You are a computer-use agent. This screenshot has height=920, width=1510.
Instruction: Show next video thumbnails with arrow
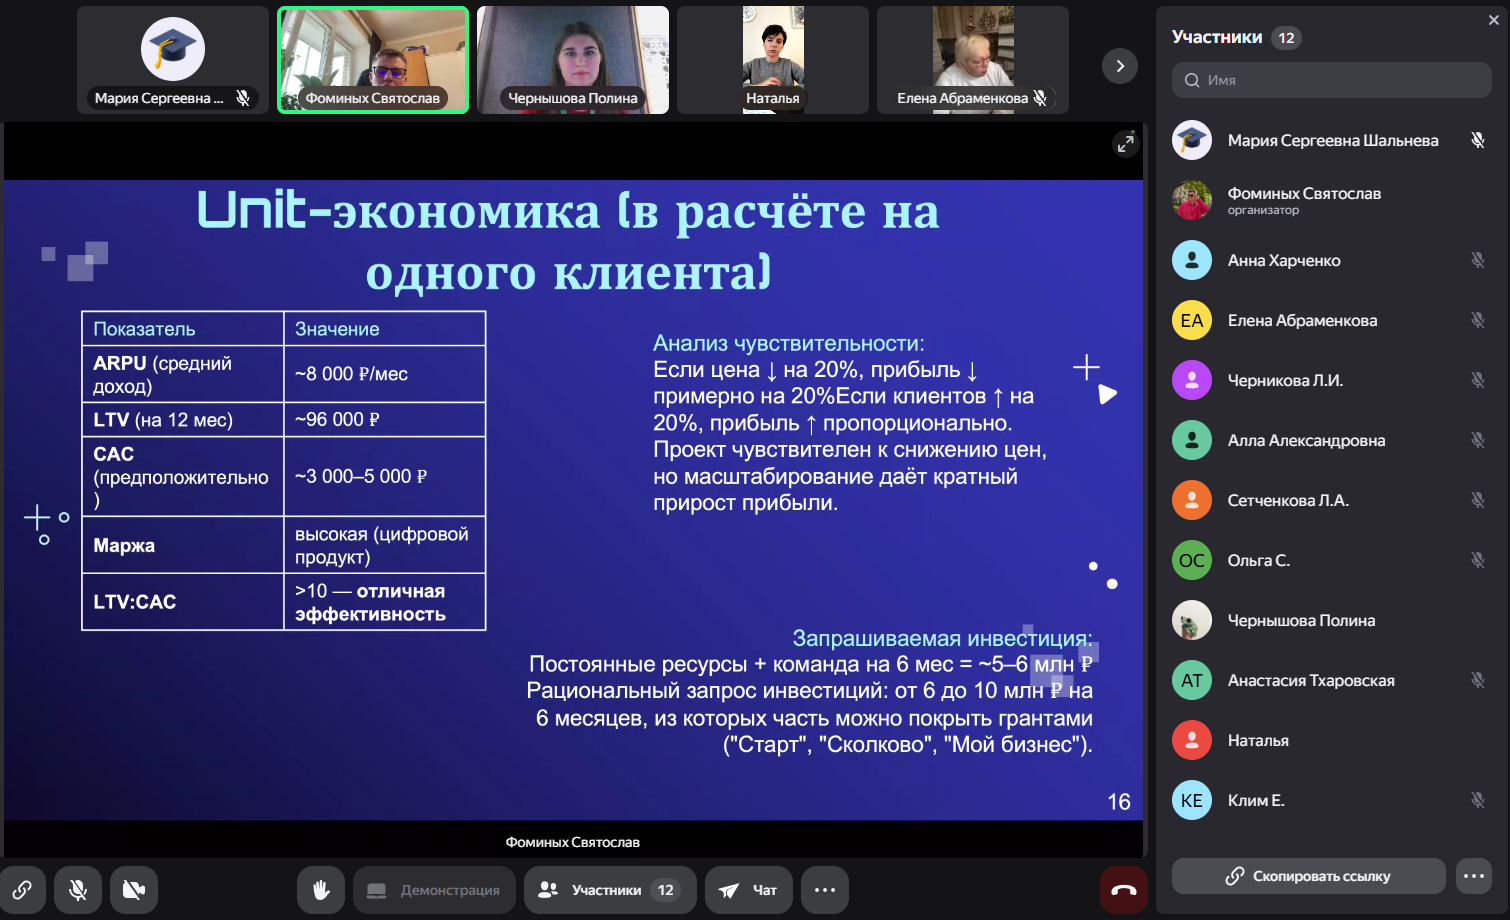(1119, 66)
